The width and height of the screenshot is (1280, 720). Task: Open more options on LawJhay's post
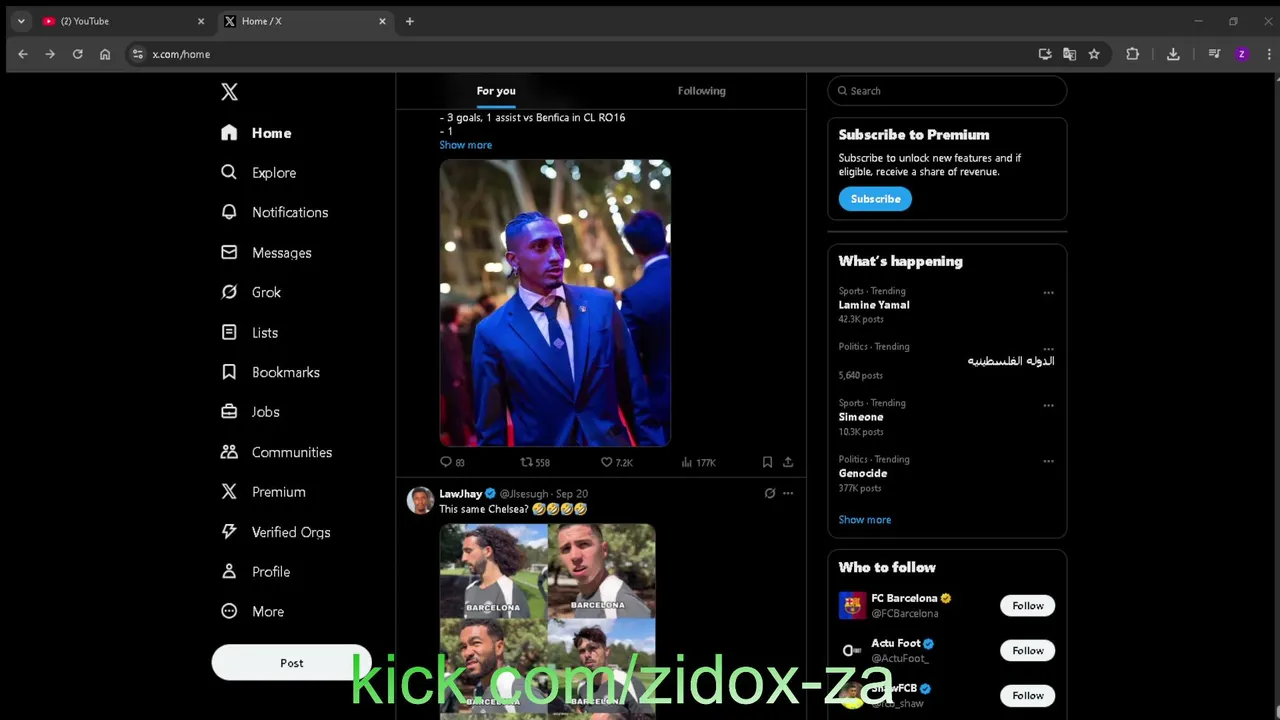[x=788, y=493]
